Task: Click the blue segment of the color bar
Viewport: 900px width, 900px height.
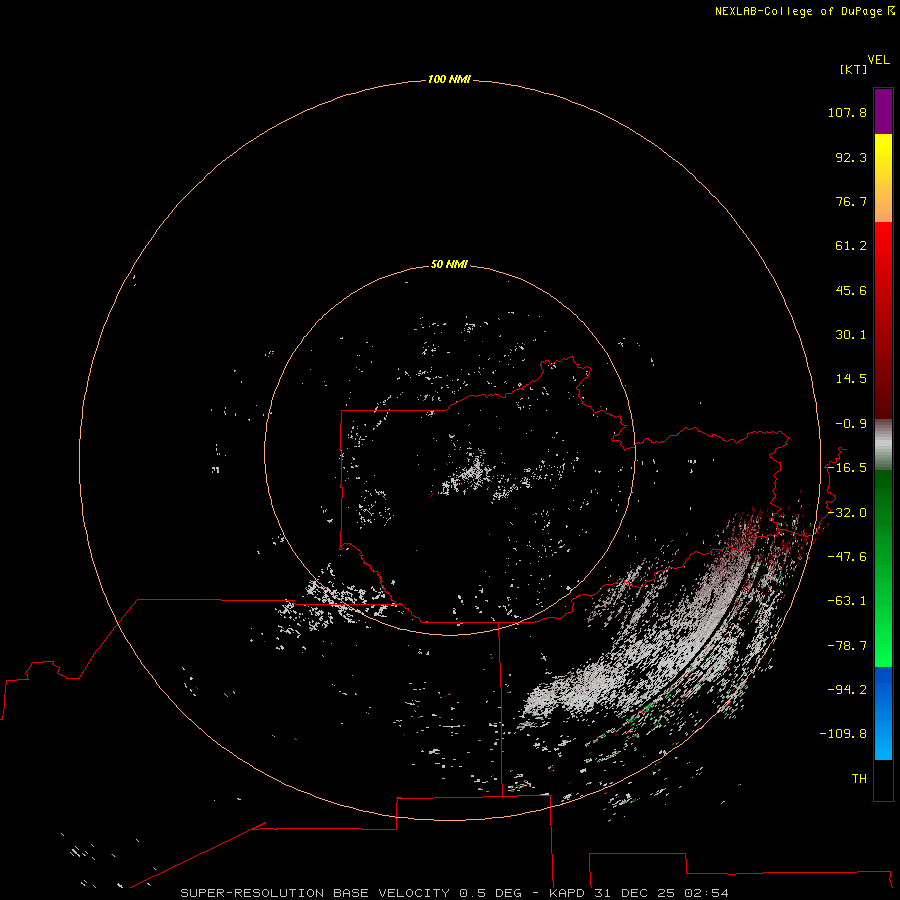Action: (883, 713)
